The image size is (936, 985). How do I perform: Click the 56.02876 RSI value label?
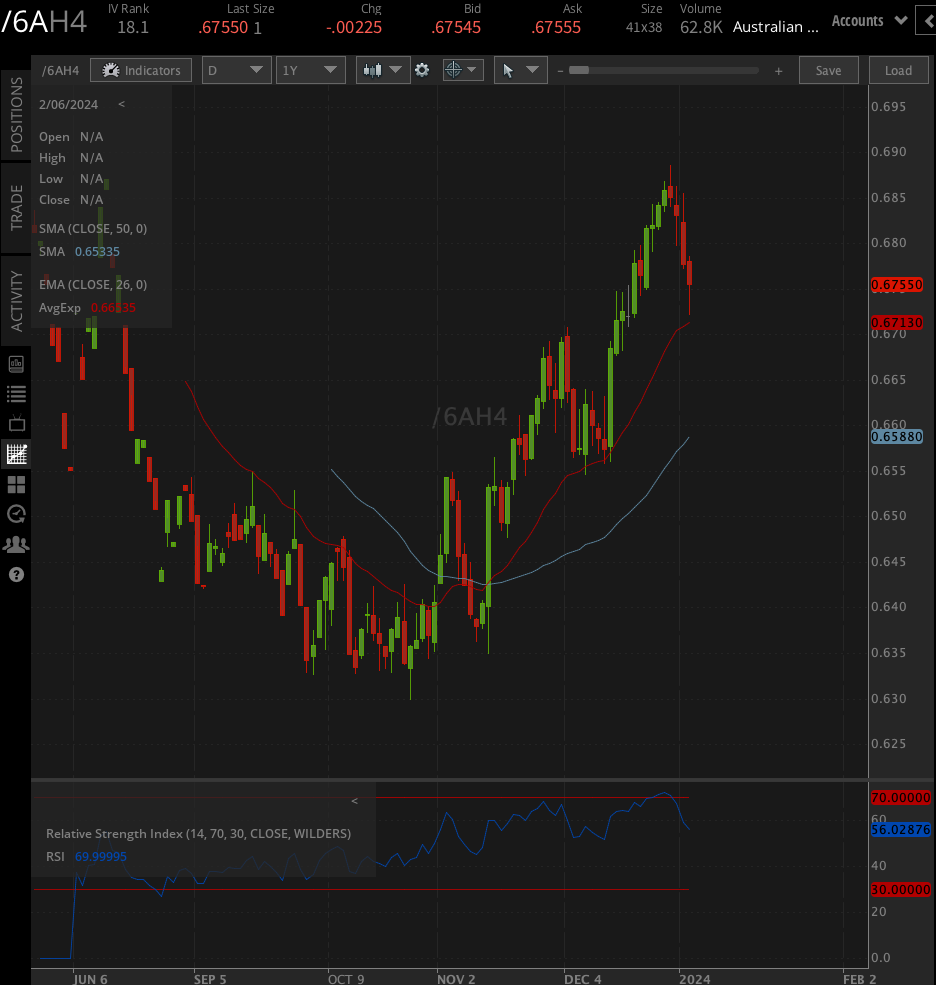tap(900, 830)
